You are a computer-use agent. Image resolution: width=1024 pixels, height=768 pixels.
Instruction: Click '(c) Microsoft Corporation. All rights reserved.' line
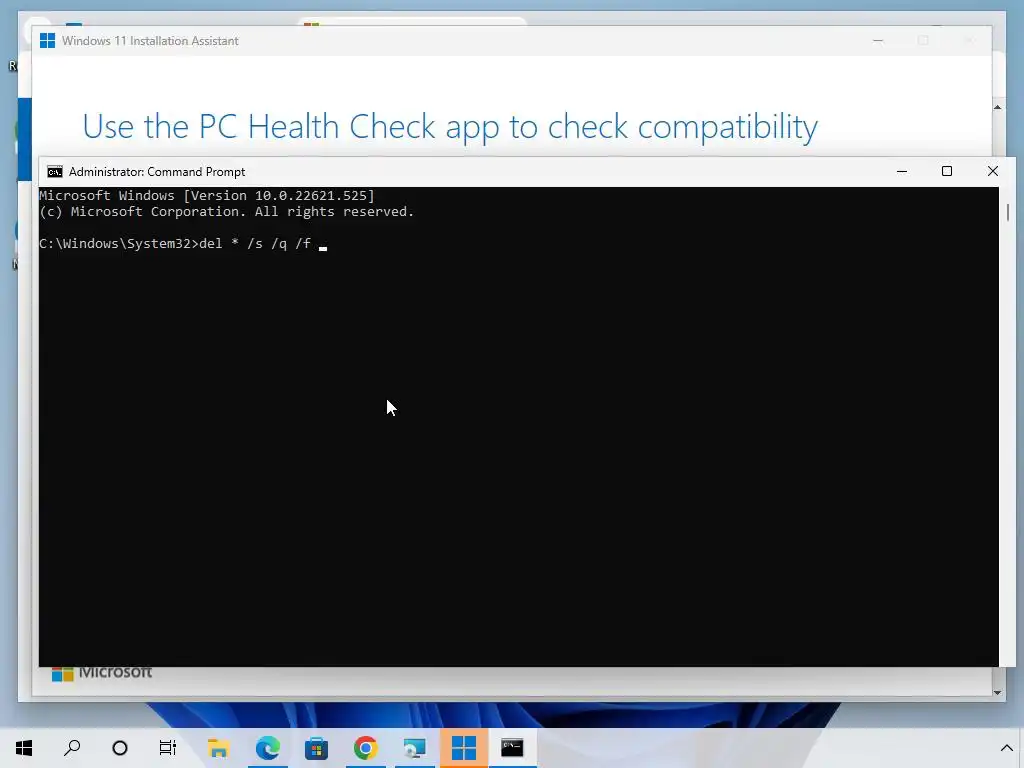(x=227, y=212)
